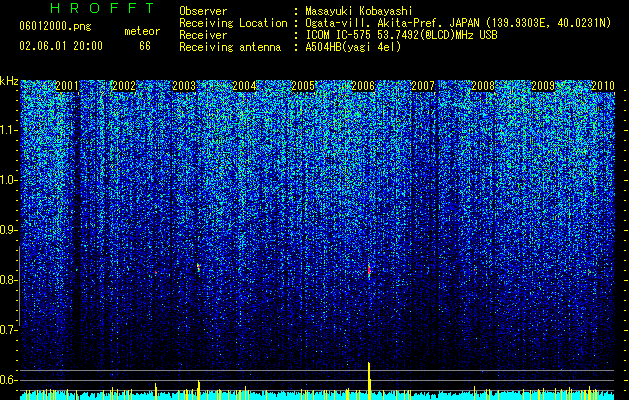The width and height of the screenshot is (629, 400).
Task: Click the date stamp 02.06.01 20:00
Action: click(61, 46)
